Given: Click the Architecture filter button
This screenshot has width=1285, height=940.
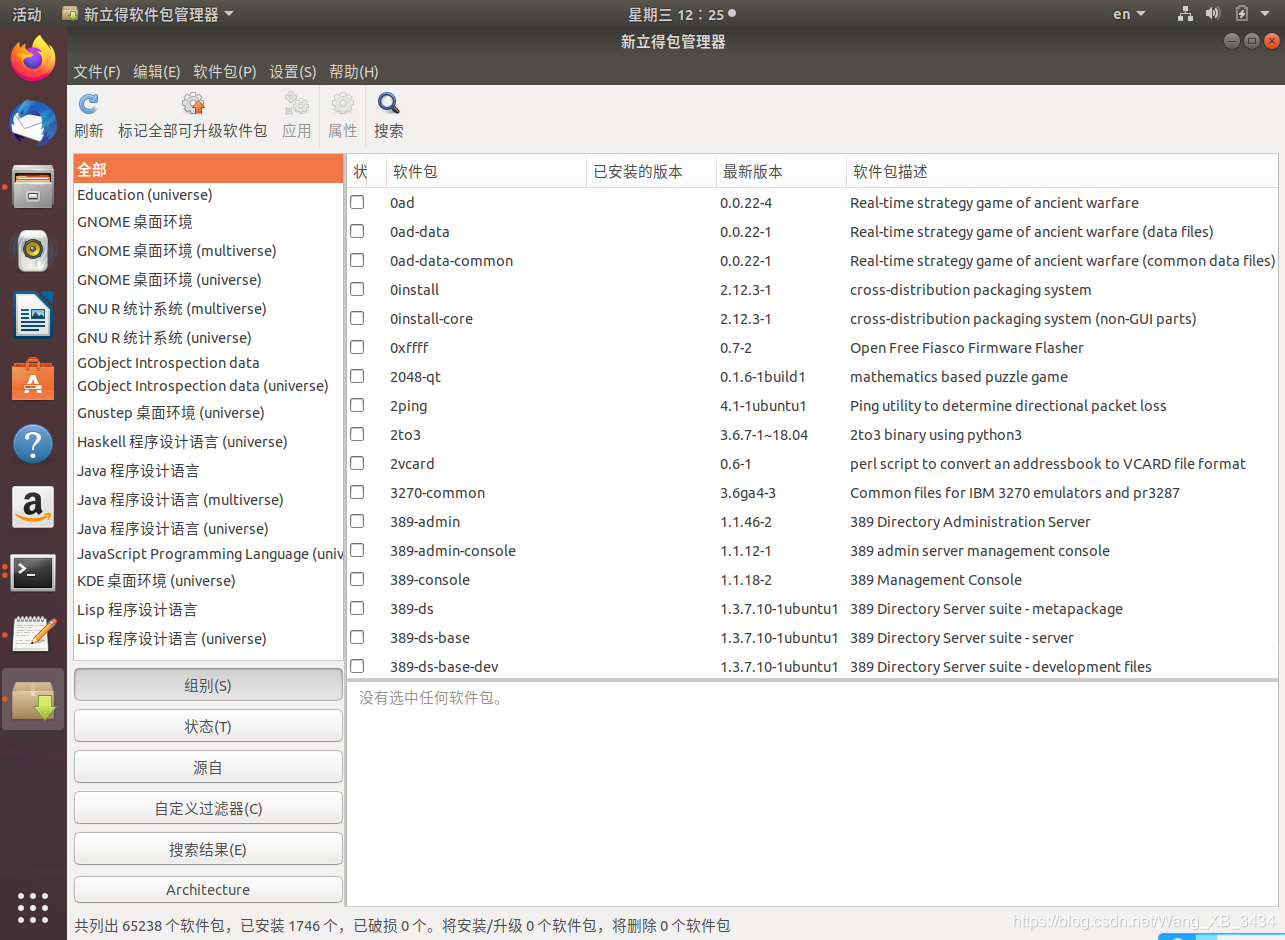Looking at the screenshot, I should (207, 889).
